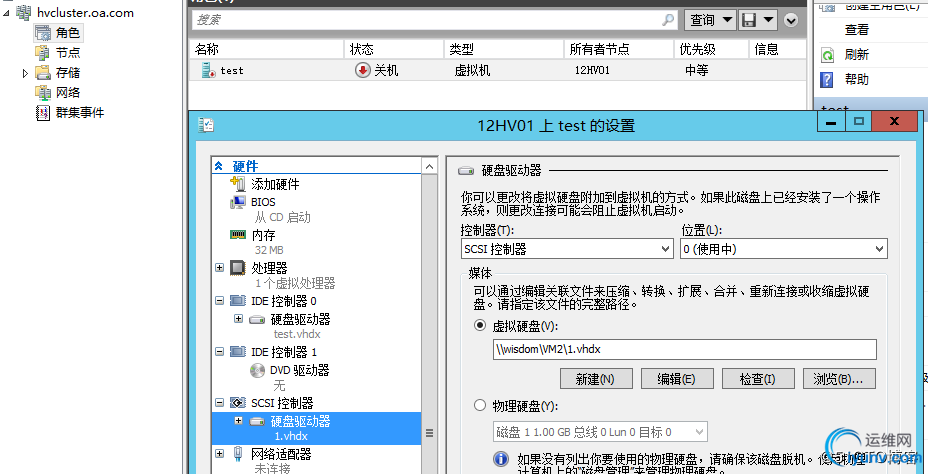
Task: Open the 位置(L) 0 (使用中) dropdown
Action: (784, 249)
